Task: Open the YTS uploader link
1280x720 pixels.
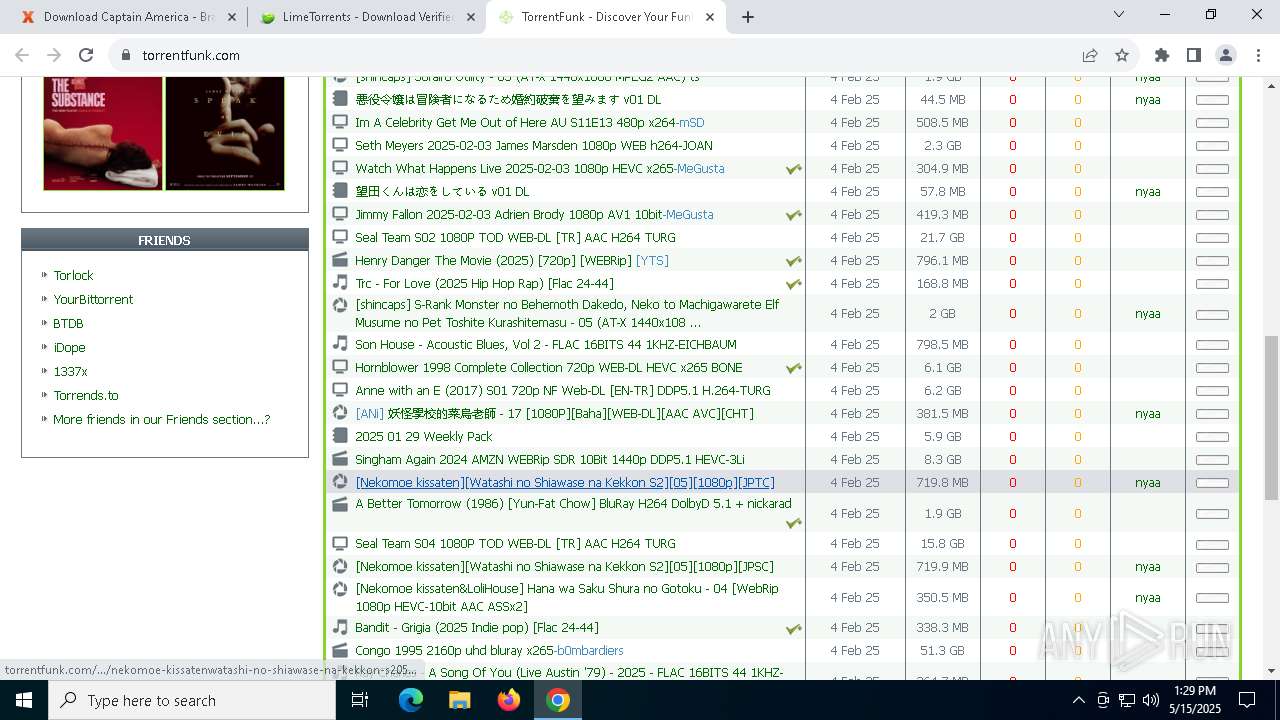Action: [x=652, y=260]
